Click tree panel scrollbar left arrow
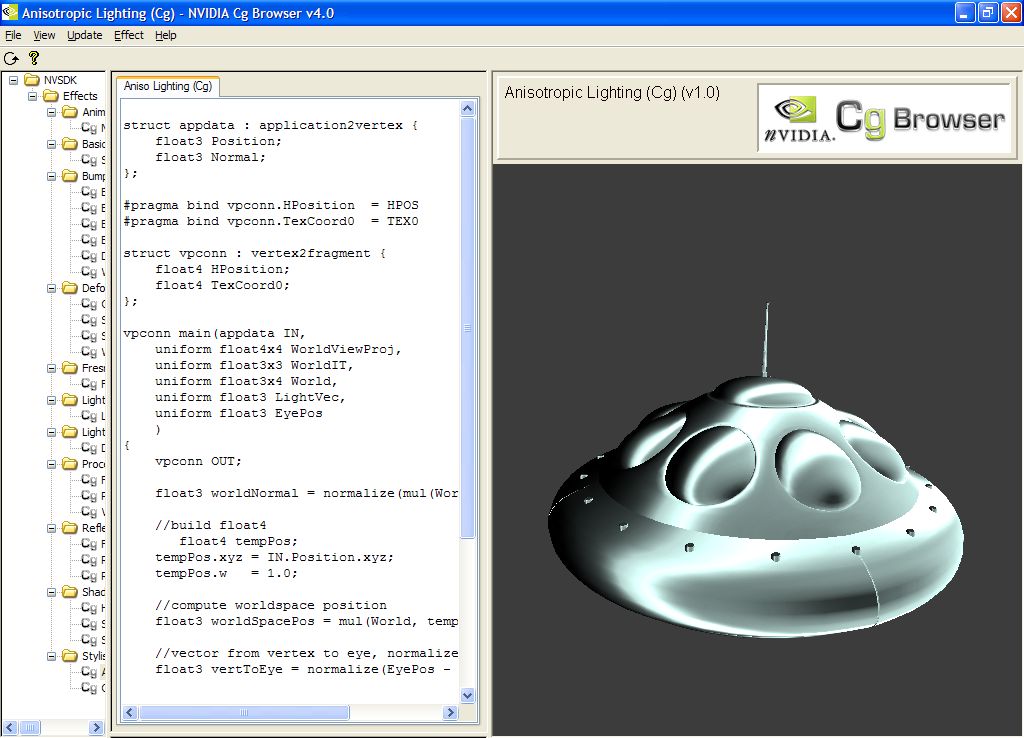This screenshot has width=1024, height=738. click(10, 727)
